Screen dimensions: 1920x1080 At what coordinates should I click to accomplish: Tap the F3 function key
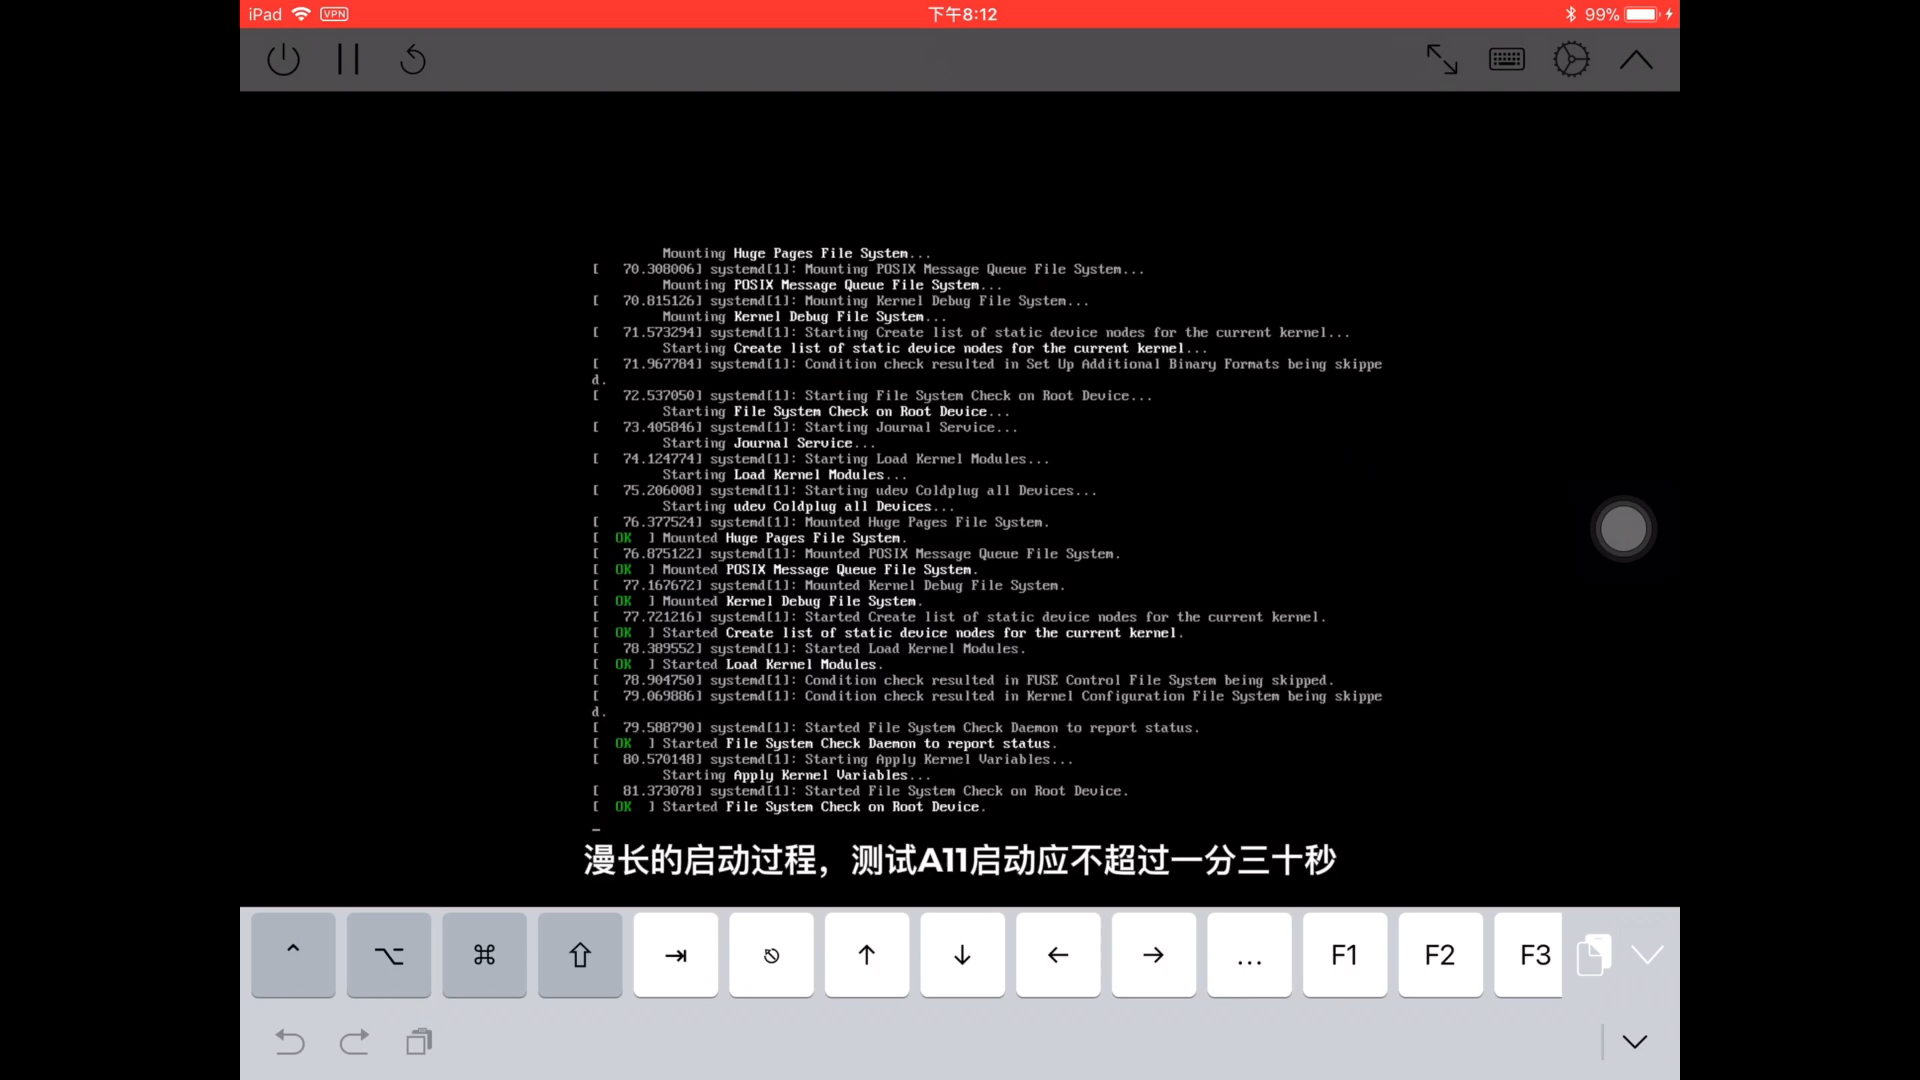[1528, 955]
